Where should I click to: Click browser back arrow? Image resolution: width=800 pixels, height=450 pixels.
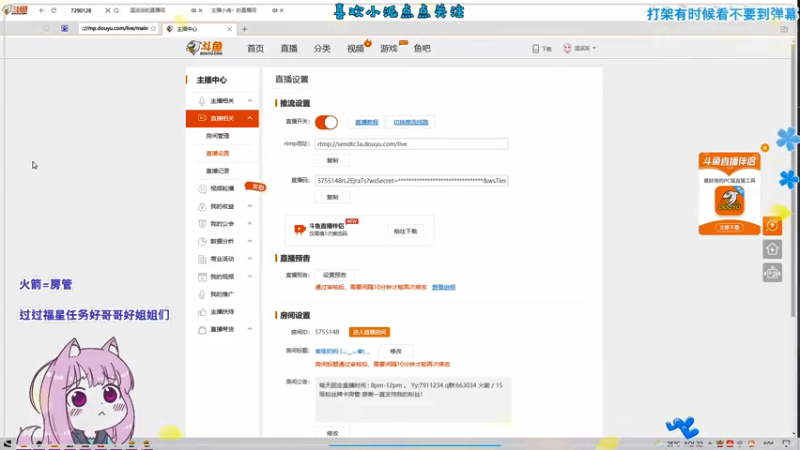[42, 10]
